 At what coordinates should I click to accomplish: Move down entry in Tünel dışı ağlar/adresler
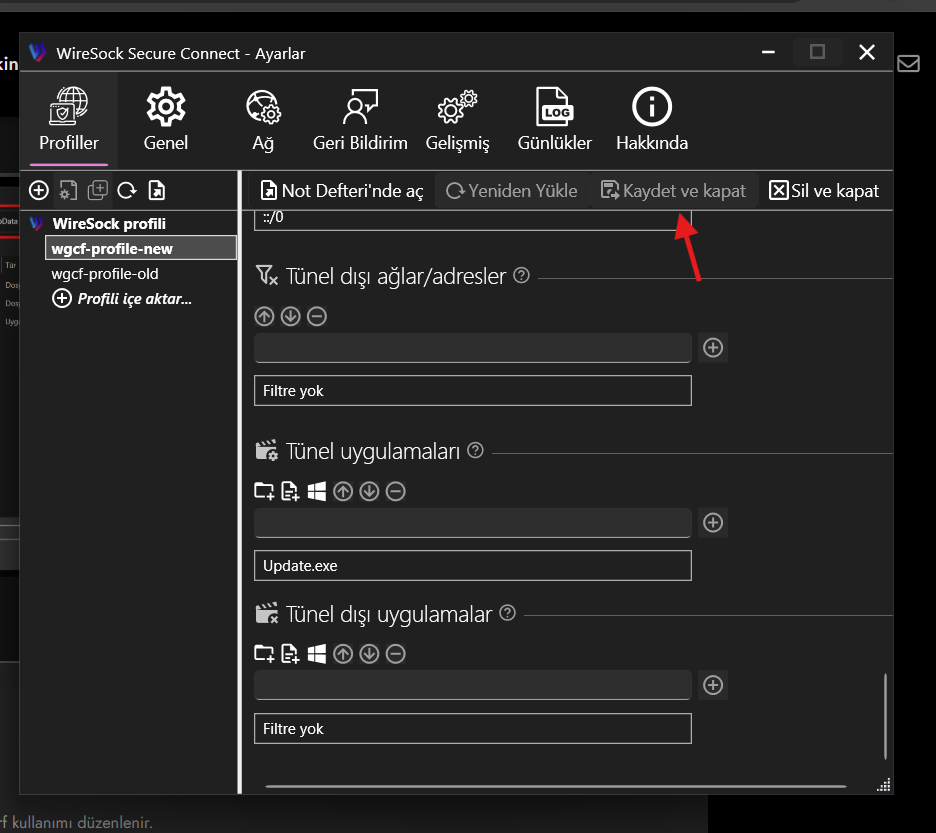pyautogui.click(x=291, y=316)
